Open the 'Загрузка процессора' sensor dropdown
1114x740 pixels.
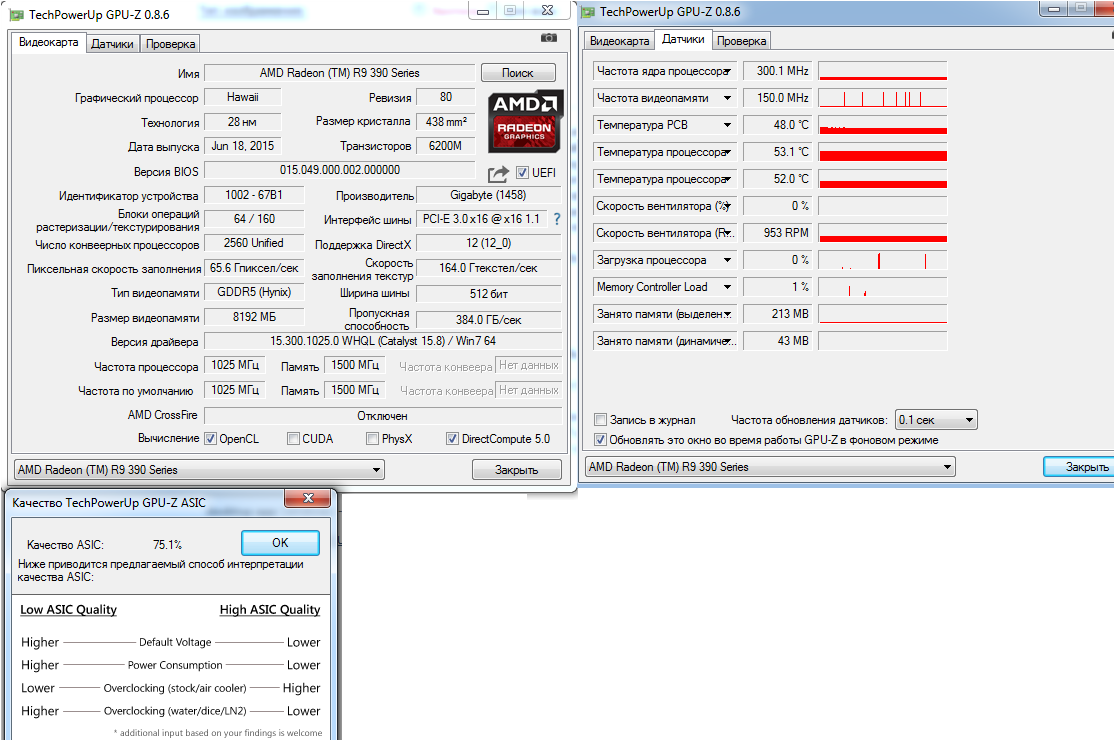tap(728, 260)
